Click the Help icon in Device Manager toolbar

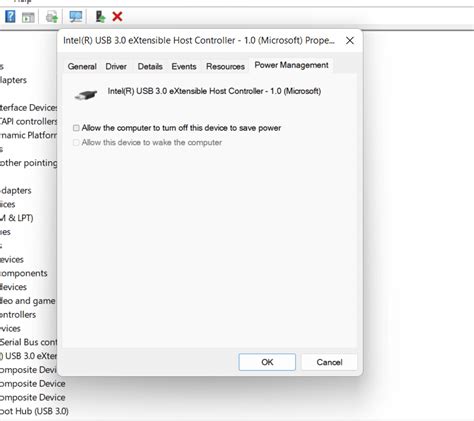click(x=10, y=16)
